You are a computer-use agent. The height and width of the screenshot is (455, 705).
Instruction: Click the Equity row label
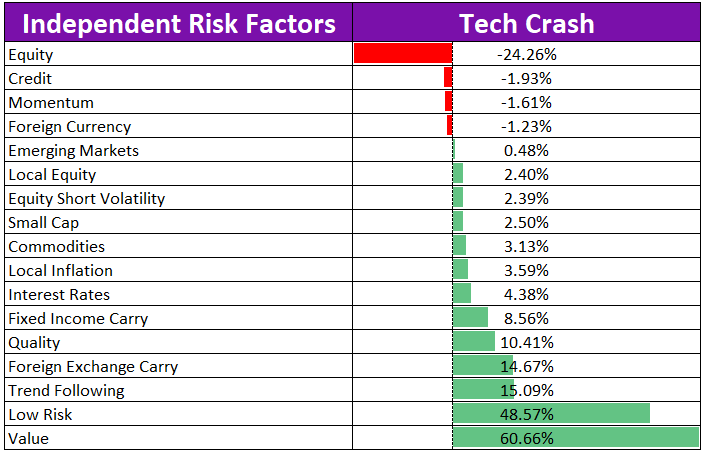click(x=31, y=55)
